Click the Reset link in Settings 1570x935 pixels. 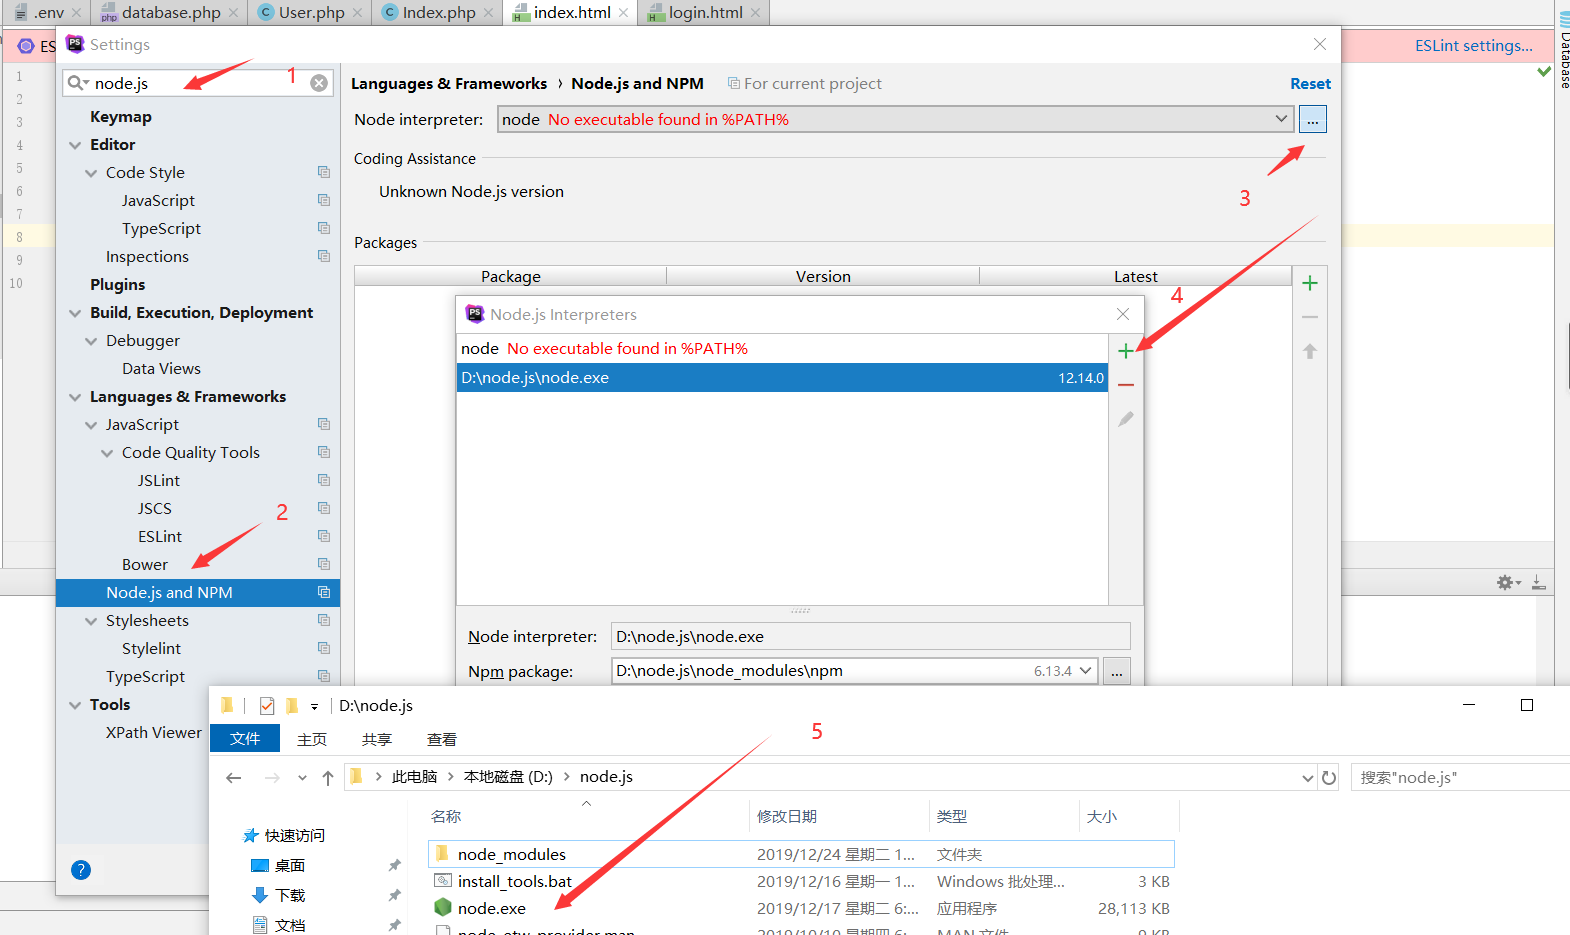click(1310, 84)
